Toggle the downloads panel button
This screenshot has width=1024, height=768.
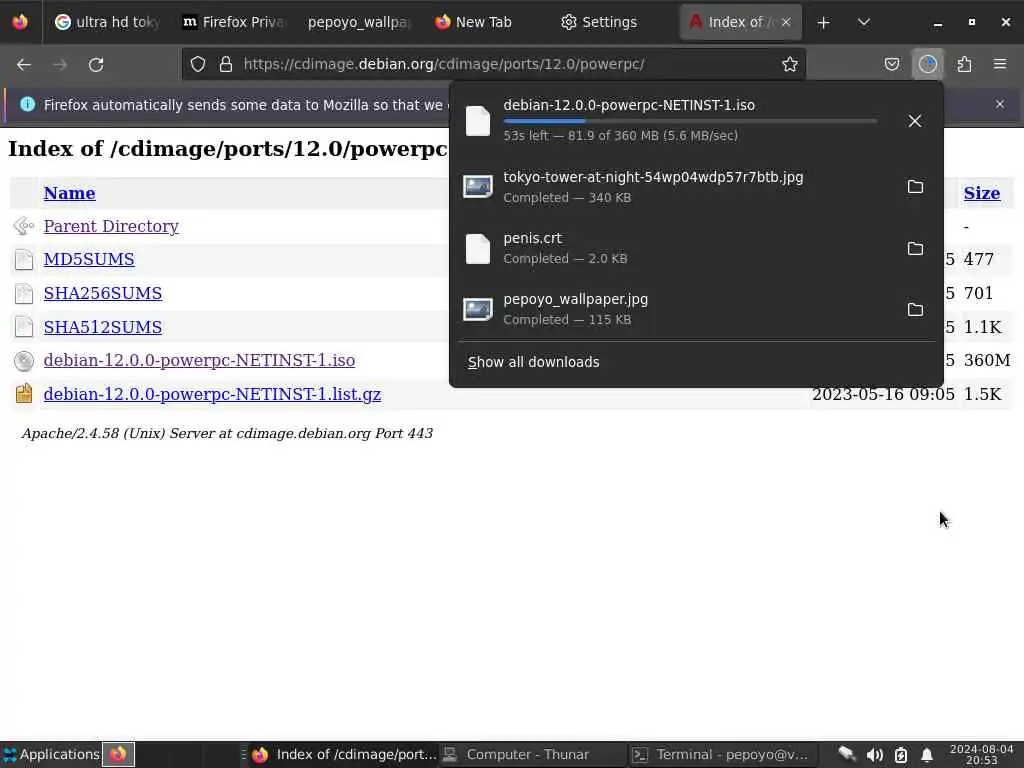pyautogui.click(x=927, y=64)
